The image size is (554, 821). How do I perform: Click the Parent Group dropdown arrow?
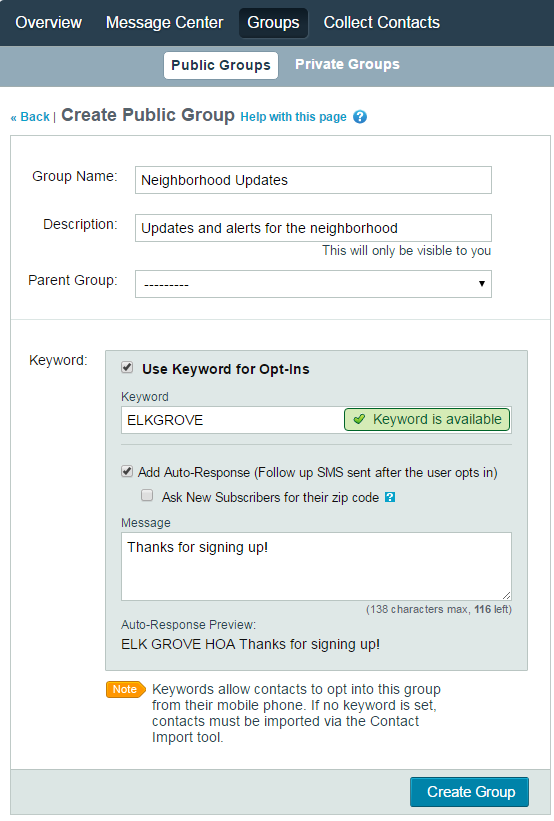481,284
